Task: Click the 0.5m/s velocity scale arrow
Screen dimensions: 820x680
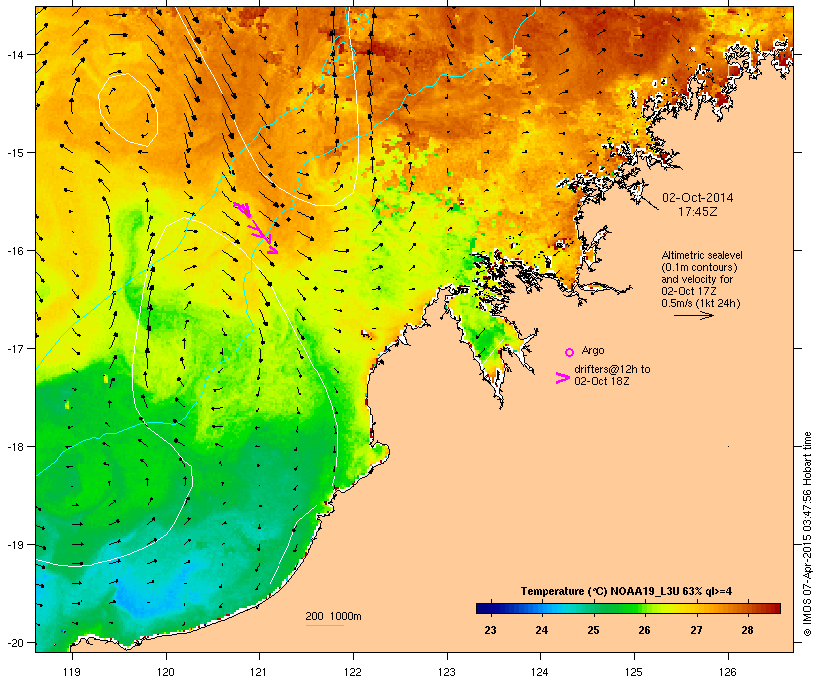Action: [693, 315]
